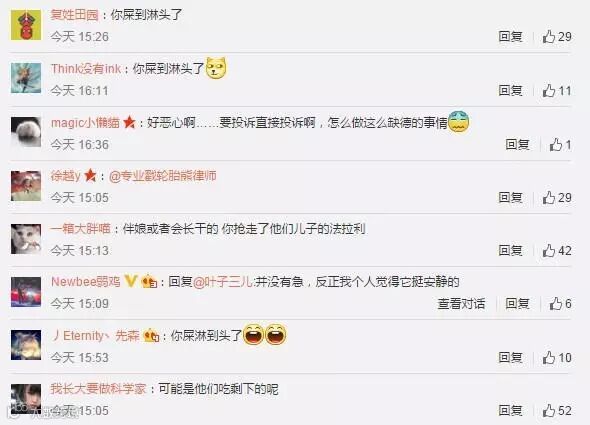Image resolution: width=590 pixels, height=425 pixels.
Task: Reply to magic小懒猫's comment
Action: pos(517,145)
